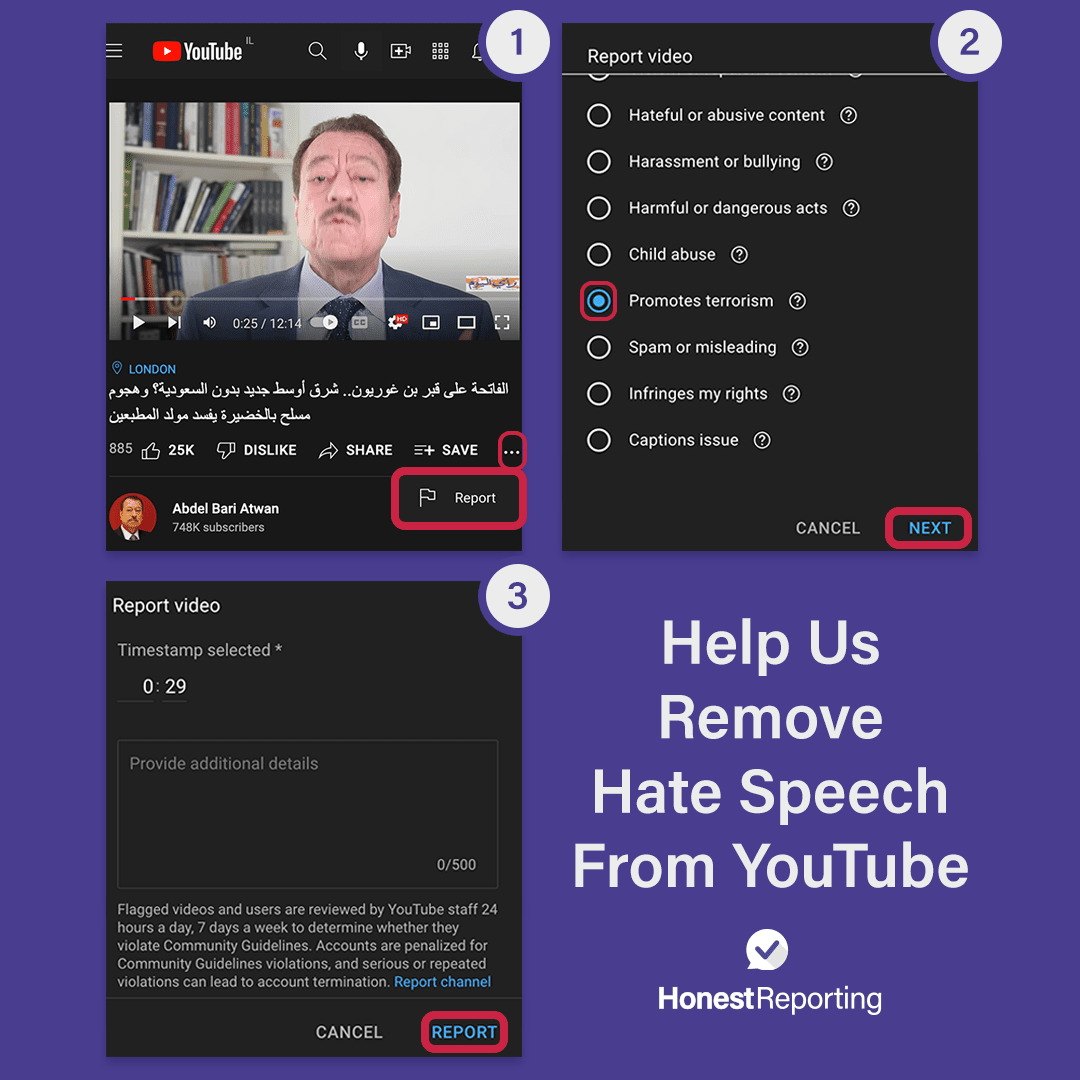Open help for Harassment or bullying
Image resolution: width=1080 pixels, height=1080 pixels.
pyautogui.click(x=824, y=162)
